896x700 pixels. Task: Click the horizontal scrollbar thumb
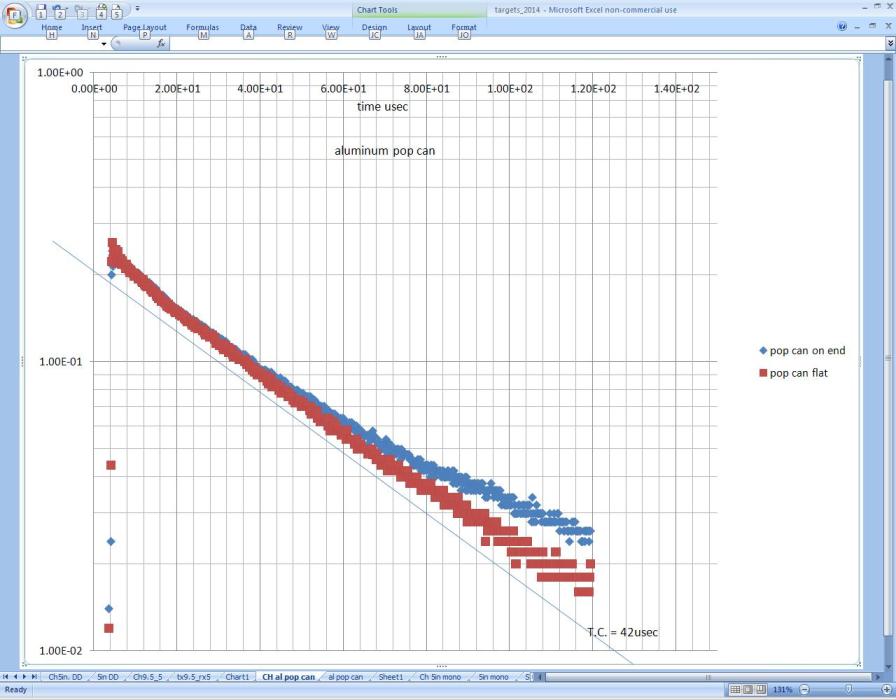(709, 677)
